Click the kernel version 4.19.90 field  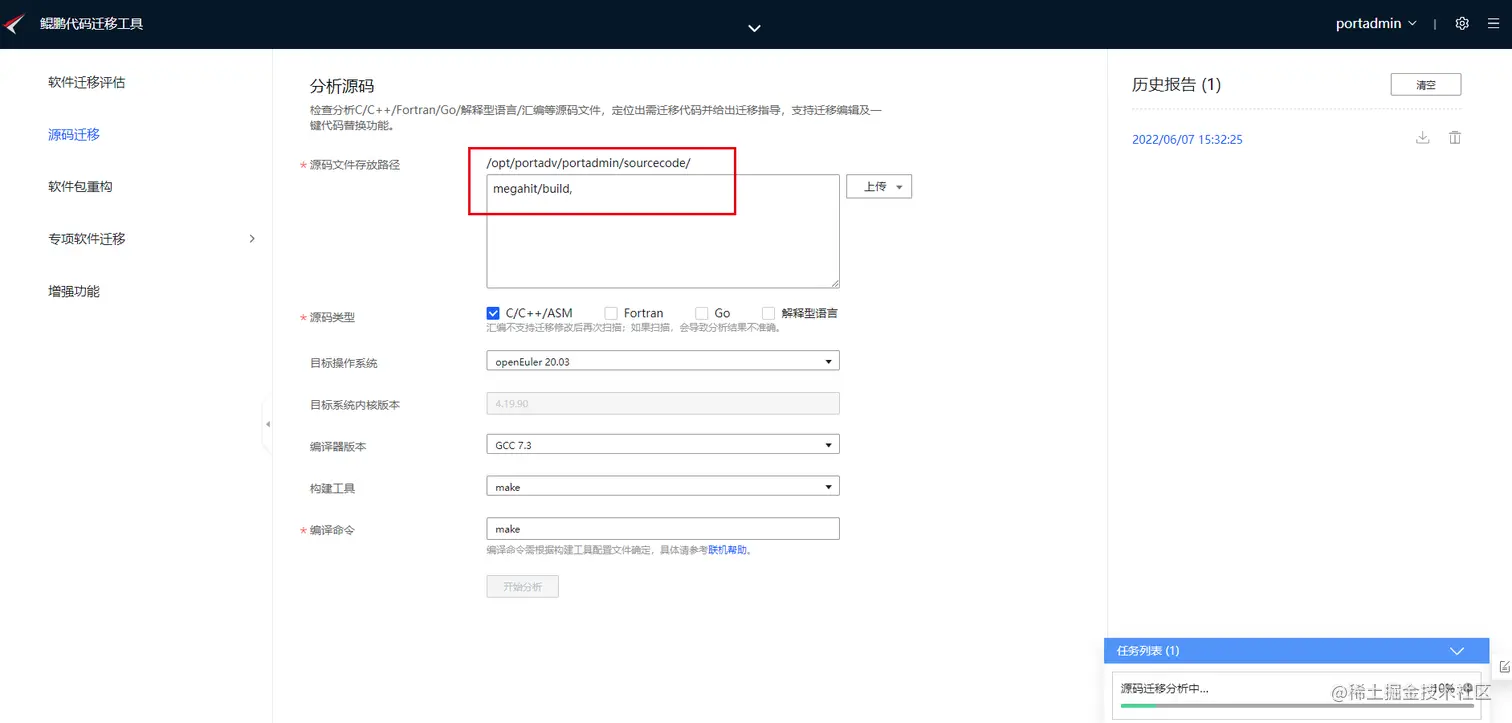click(663, 403)
